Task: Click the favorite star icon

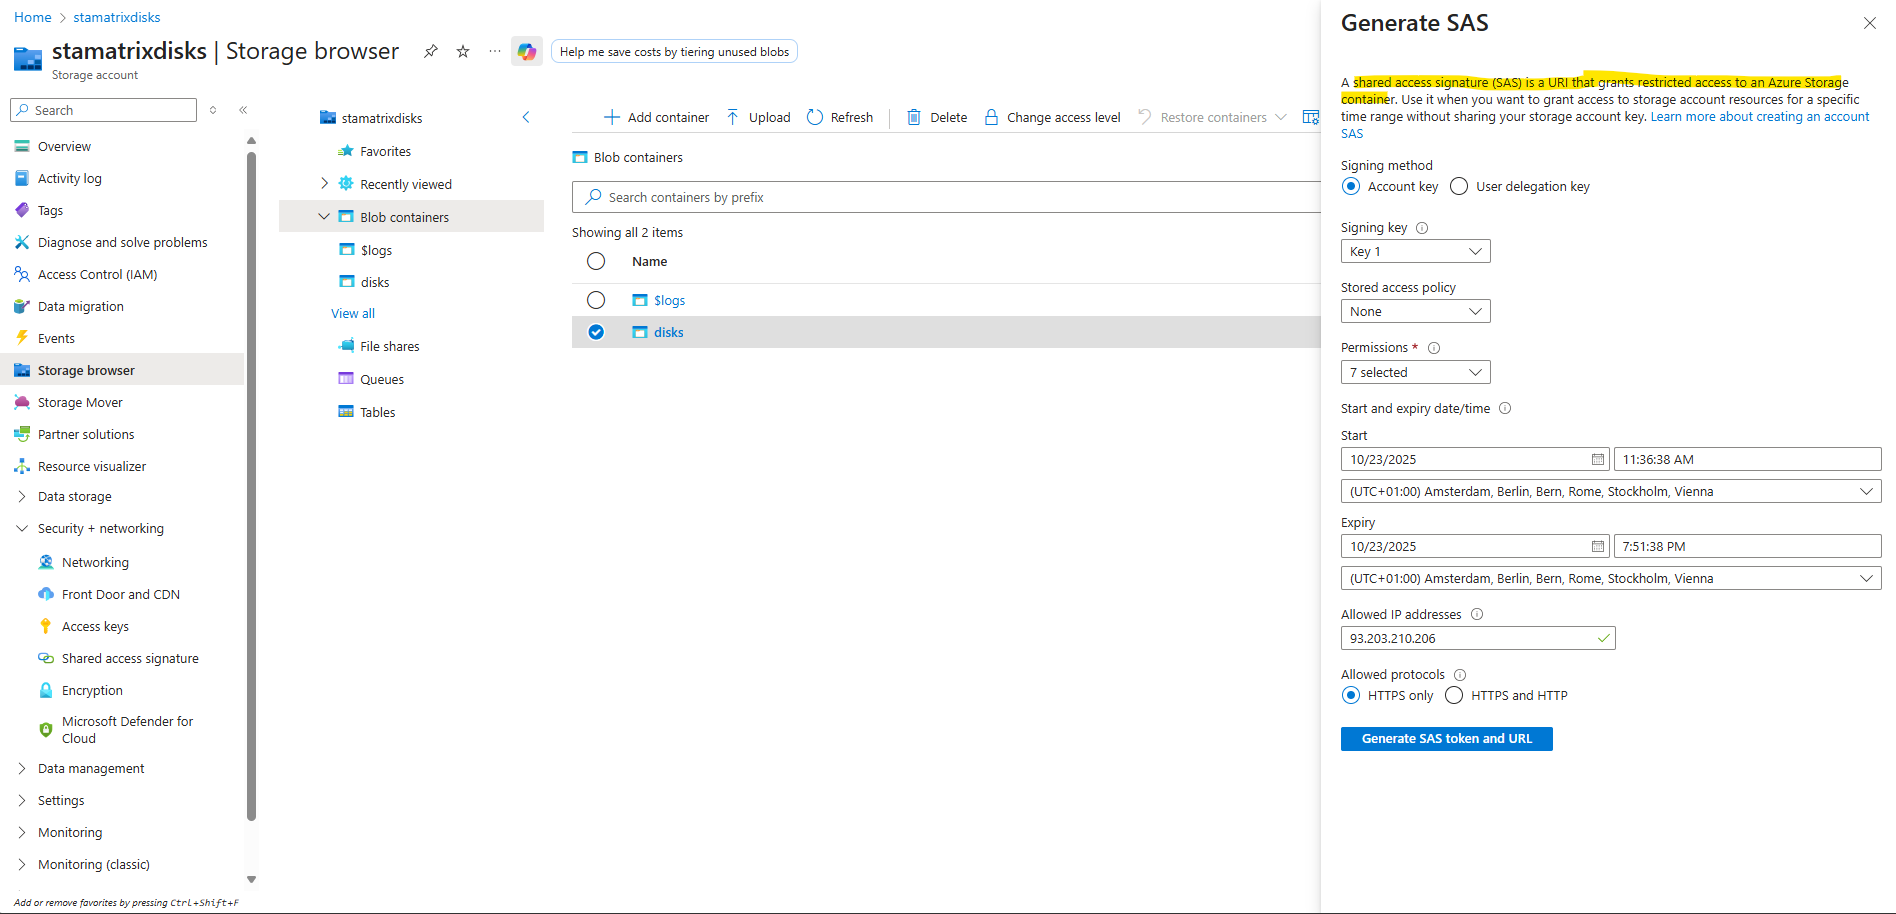Action: pyautogui.click(x=463, y=51)
